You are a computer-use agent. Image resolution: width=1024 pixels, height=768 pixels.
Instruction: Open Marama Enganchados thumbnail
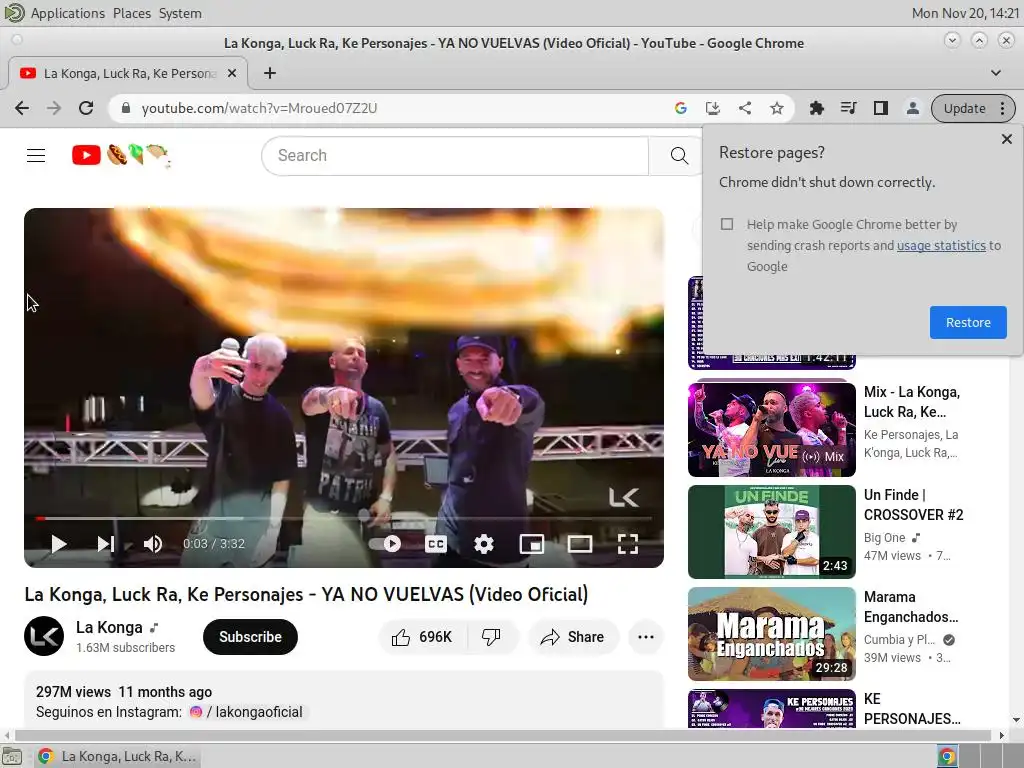[771, 633]
